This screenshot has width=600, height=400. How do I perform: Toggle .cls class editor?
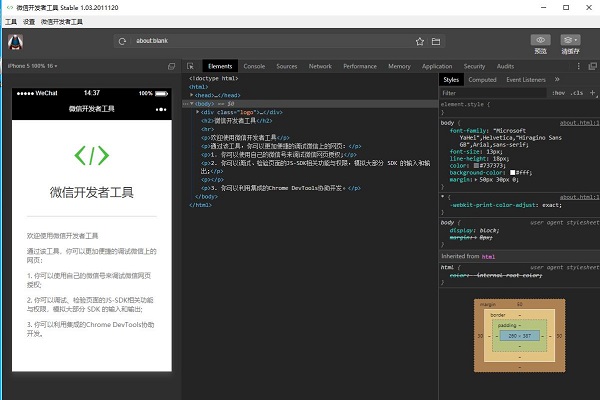coord(577,93)
